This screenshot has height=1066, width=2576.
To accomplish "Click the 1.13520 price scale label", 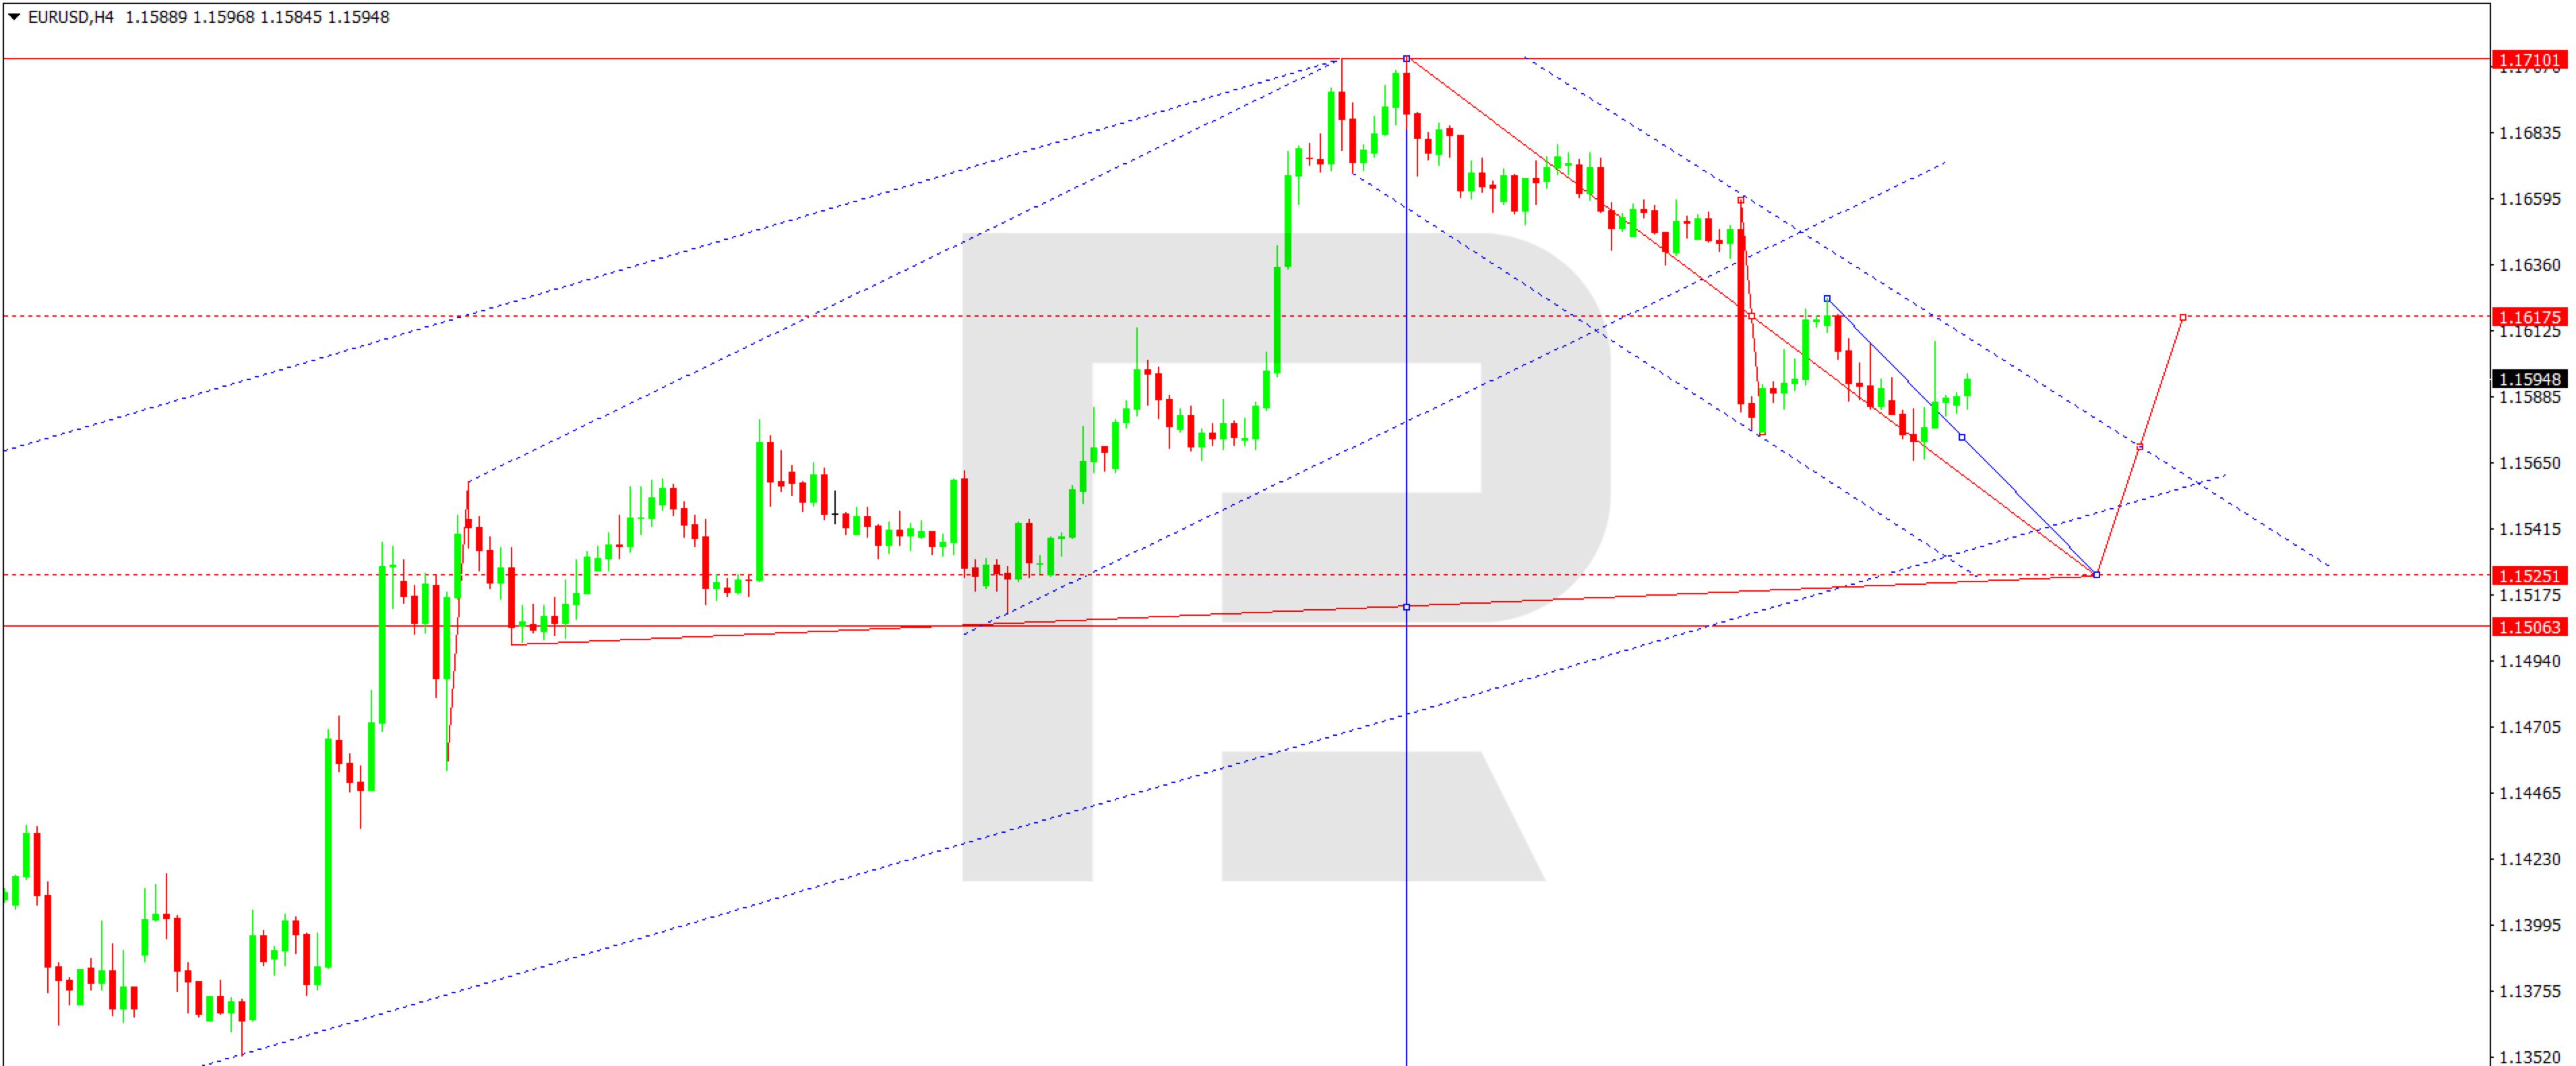I will tap(2530, 1057).
